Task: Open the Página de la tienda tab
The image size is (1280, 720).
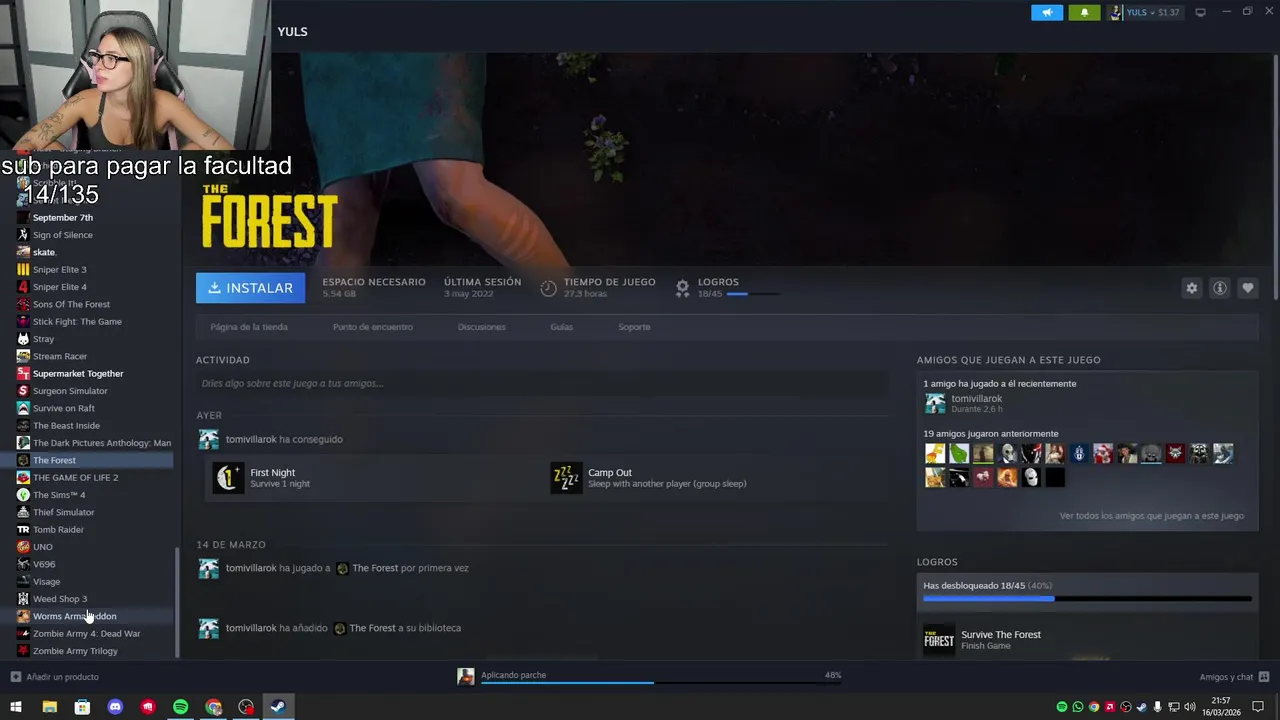Action: point(249,327)
